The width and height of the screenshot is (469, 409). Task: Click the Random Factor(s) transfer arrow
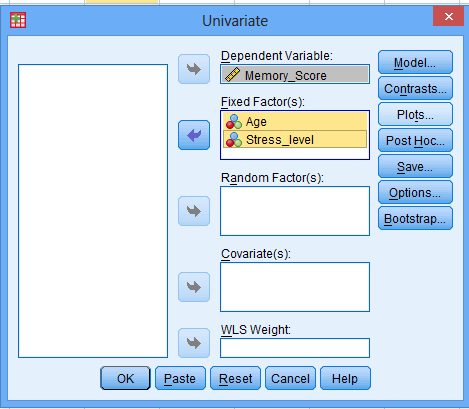(194, 211)
